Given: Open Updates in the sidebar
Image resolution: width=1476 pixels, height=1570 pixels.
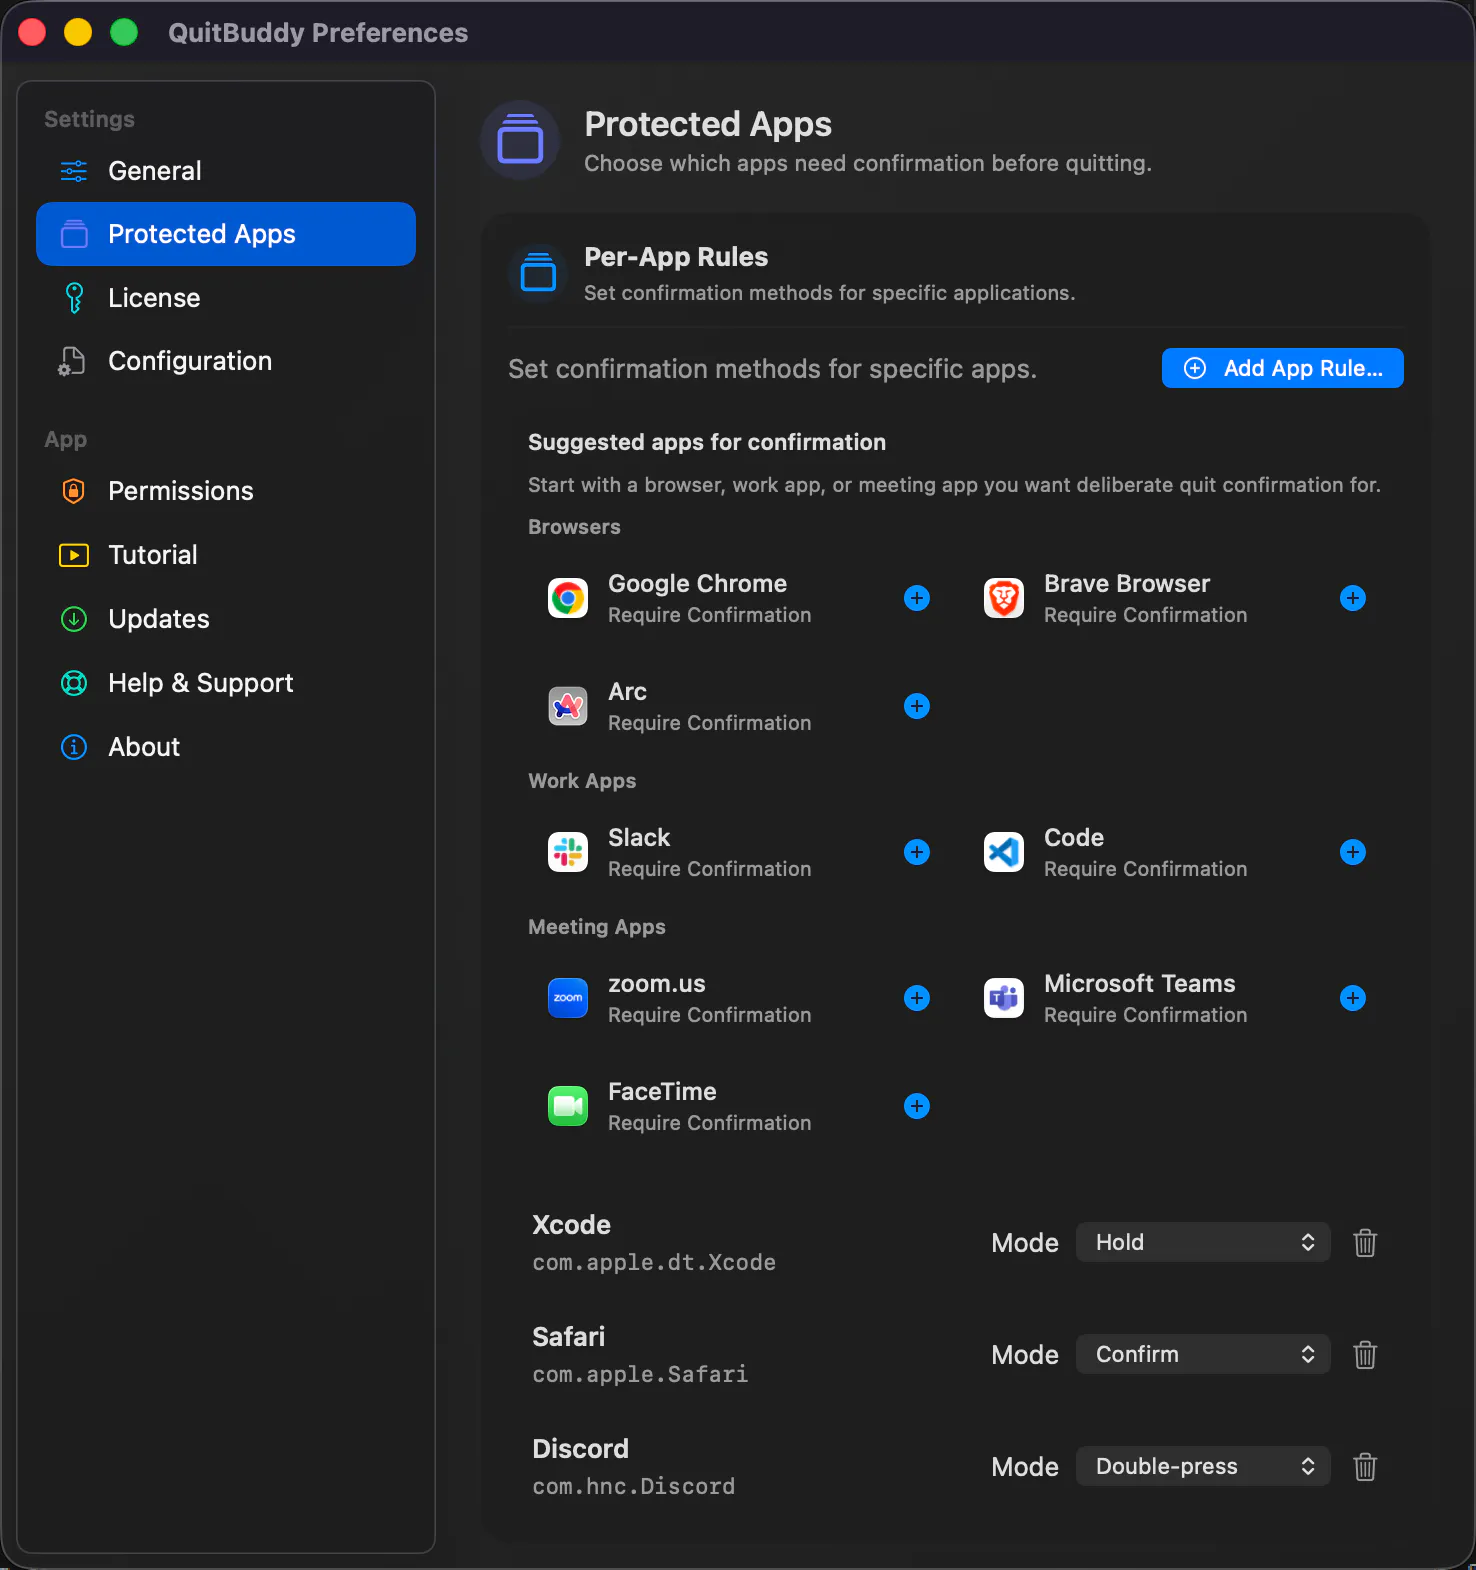Looking at the screenshot, I should 226,619.
